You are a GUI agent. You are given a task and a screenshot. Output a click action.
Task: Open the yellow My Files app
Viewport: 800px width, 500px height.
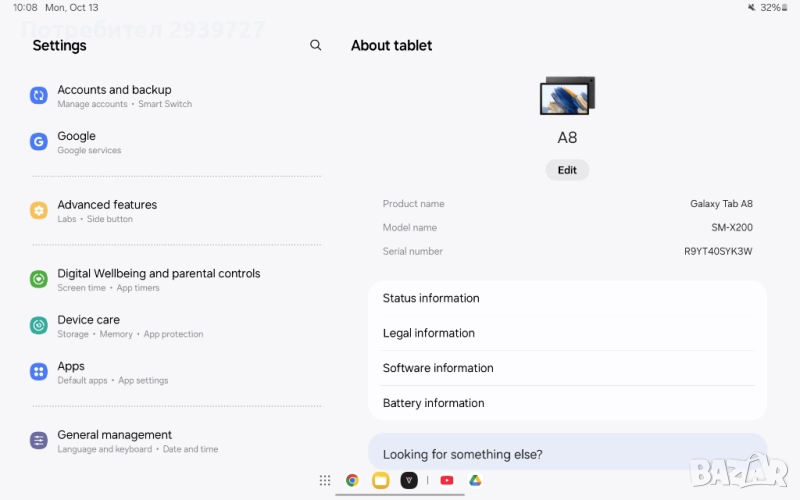381,480
